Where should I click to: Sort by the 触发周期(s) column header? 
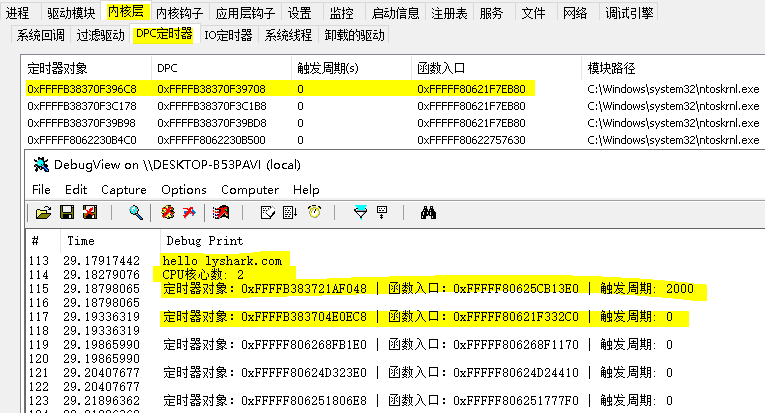click(351, 68)
